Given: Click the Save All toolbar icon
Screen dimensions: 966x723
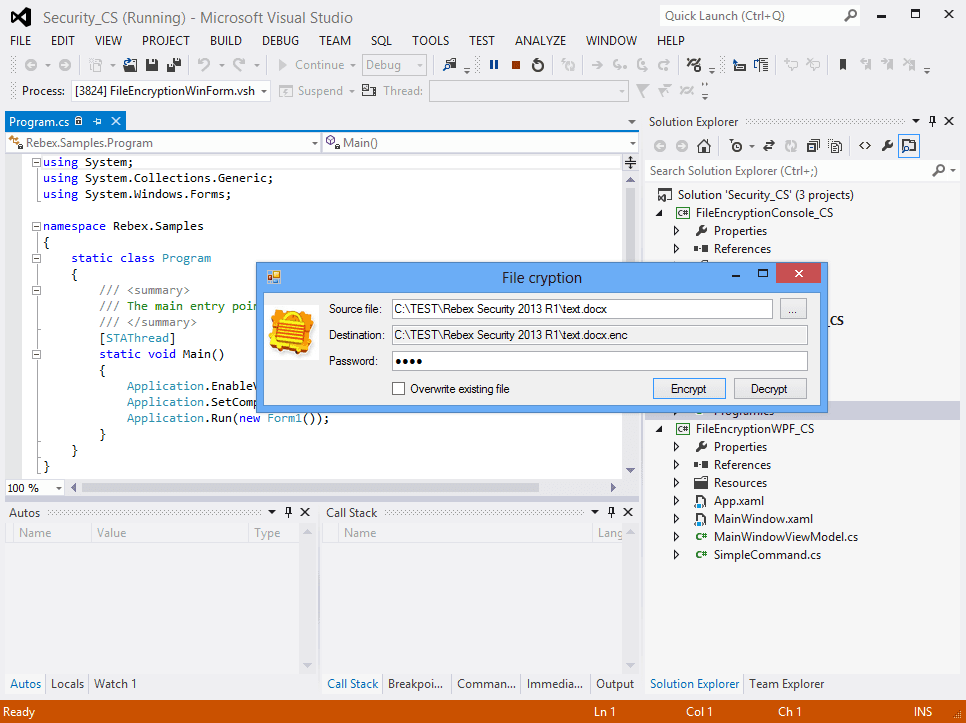Looking at the screenshot, I should point(174,65).
